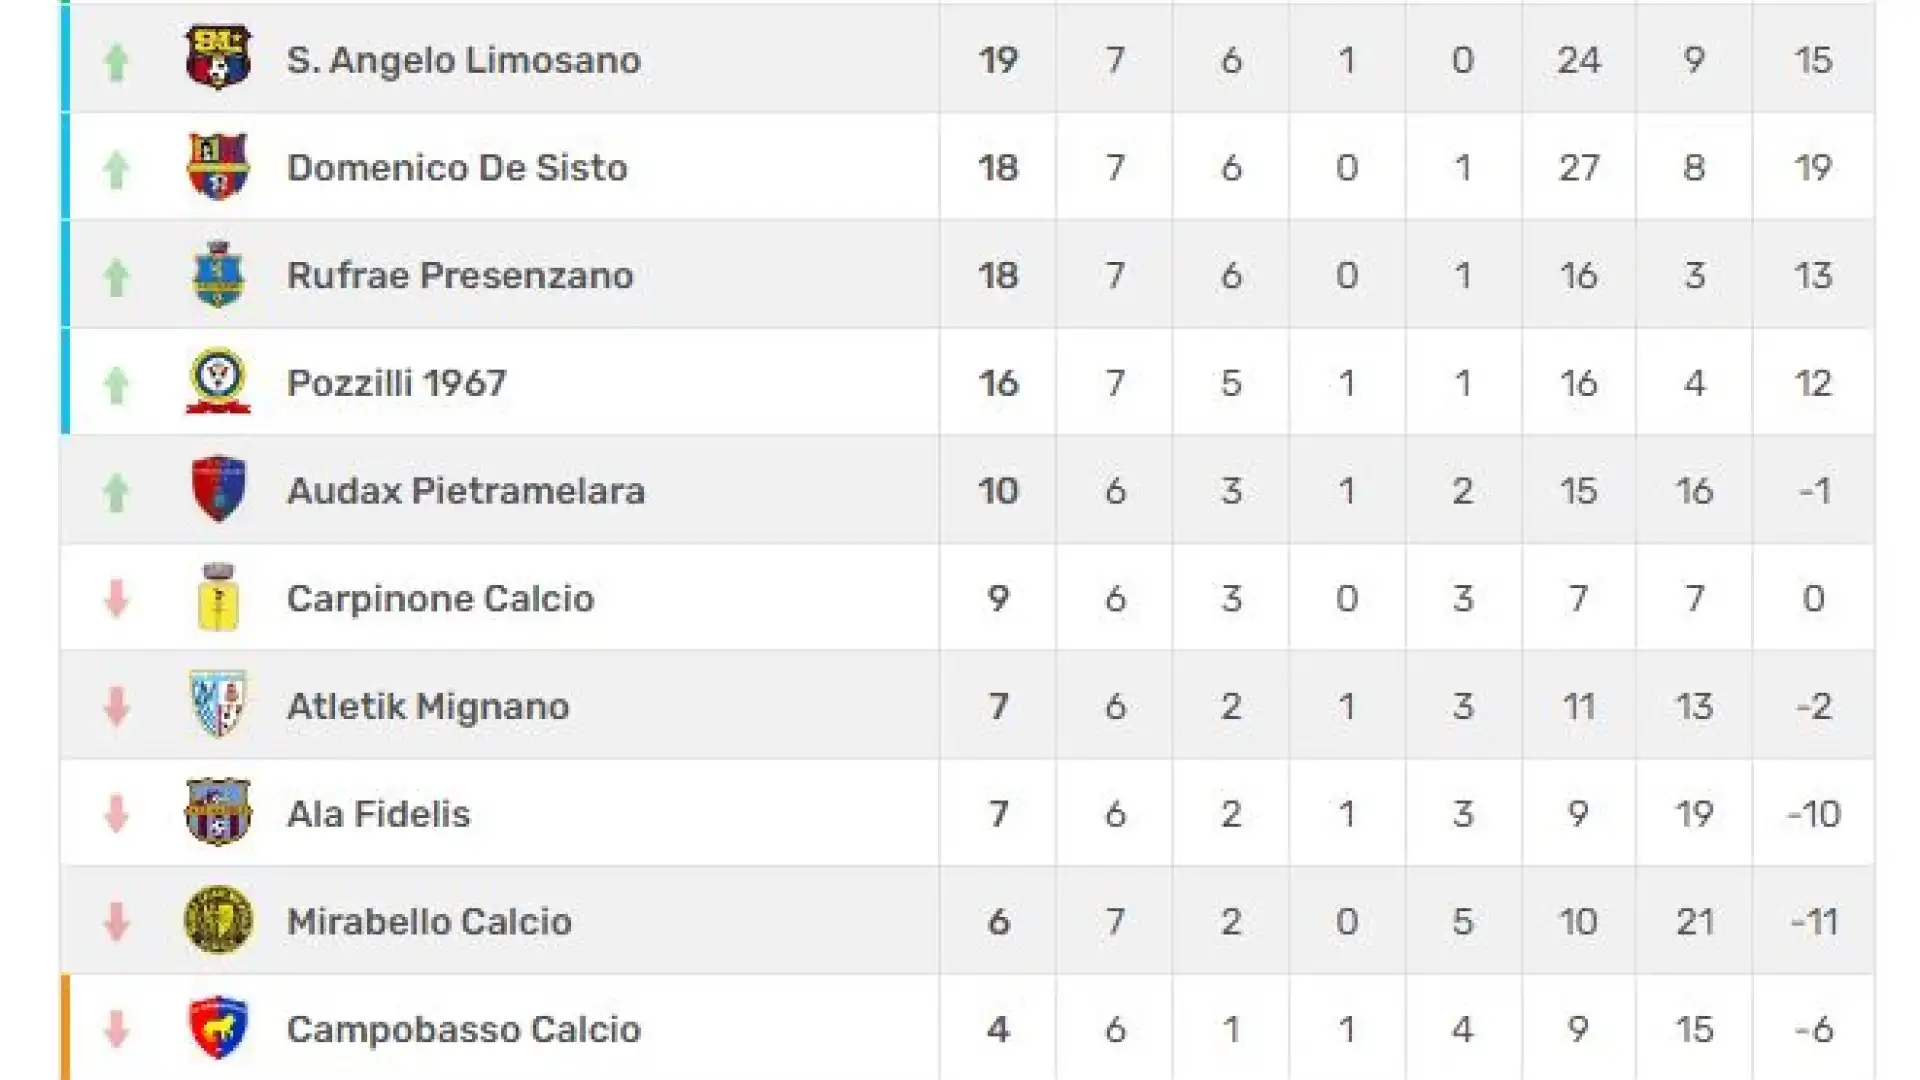Viewport: 1920px width, 1080px height.
Task: Click the Domenico De Sisto team crest
Action: tap(218, 166)
